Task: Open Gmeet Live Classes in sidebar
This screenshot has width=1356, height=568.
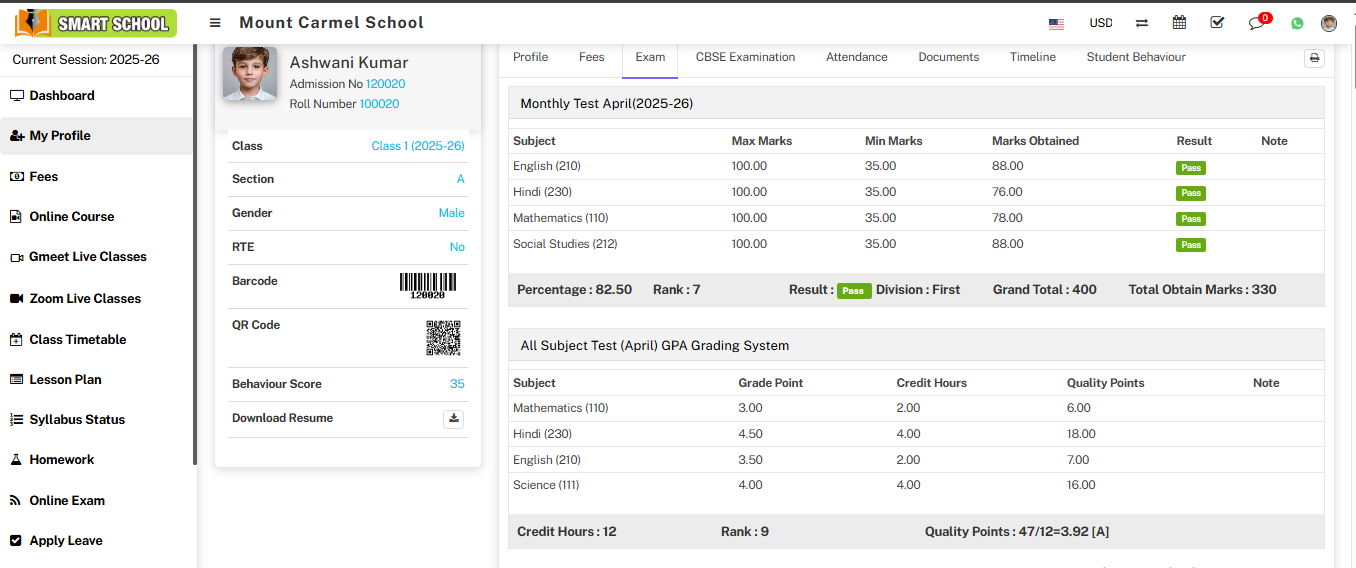Action: click(x=88, y=257)
